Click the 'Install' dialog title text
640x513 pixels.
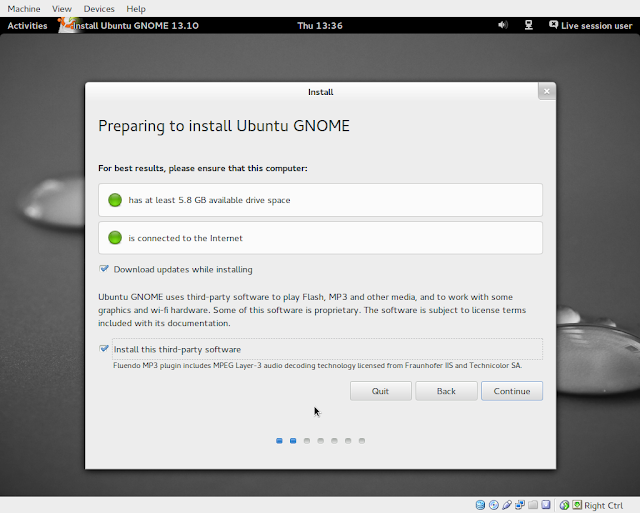pyautogui.click(x=320, y=92)
